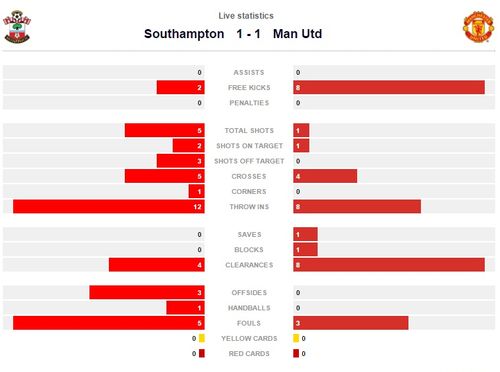This screenshot has width=500, height=372.
Task: Click the Man Utd team name
Action: point(297,34)
